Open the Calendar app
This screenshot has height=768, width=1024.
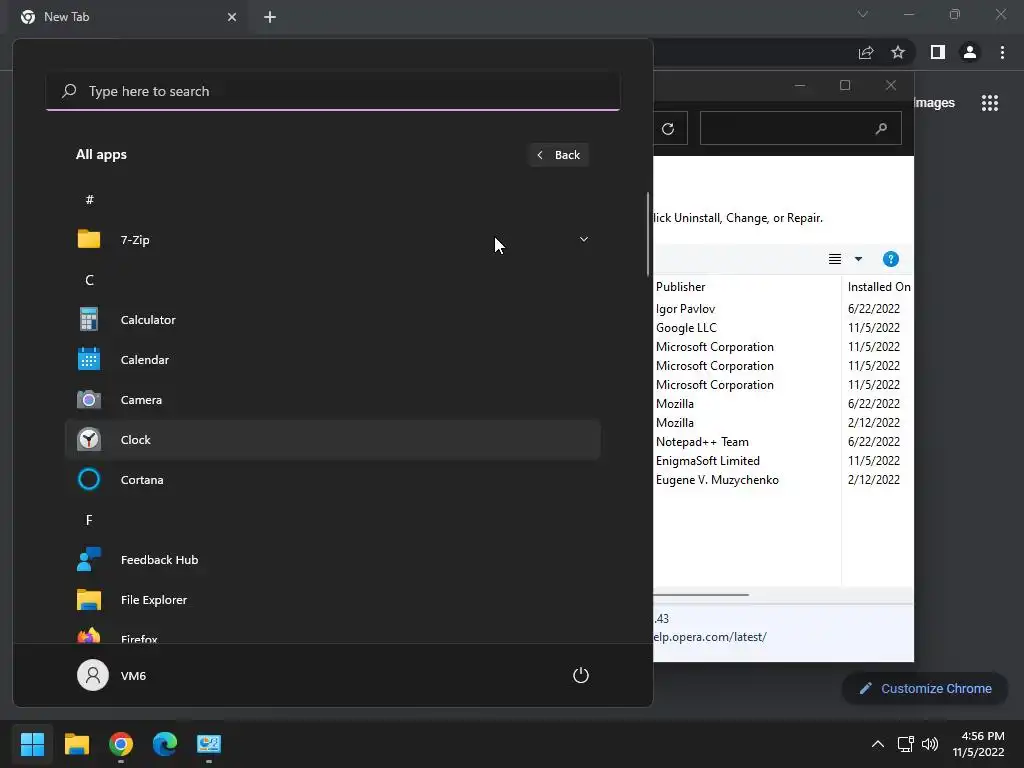point(332,360)
